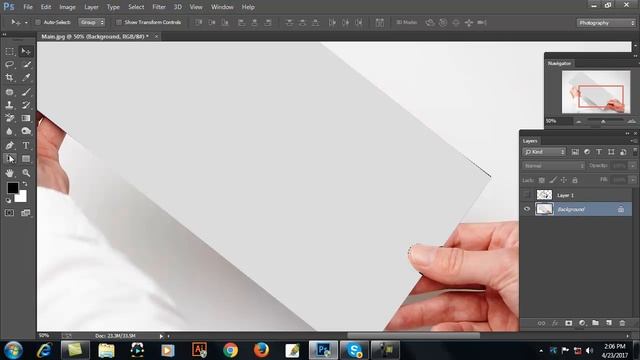Delete layer with the trash button
The height and width of the screenshot is (360, 640).
click(x=622, y=323)
